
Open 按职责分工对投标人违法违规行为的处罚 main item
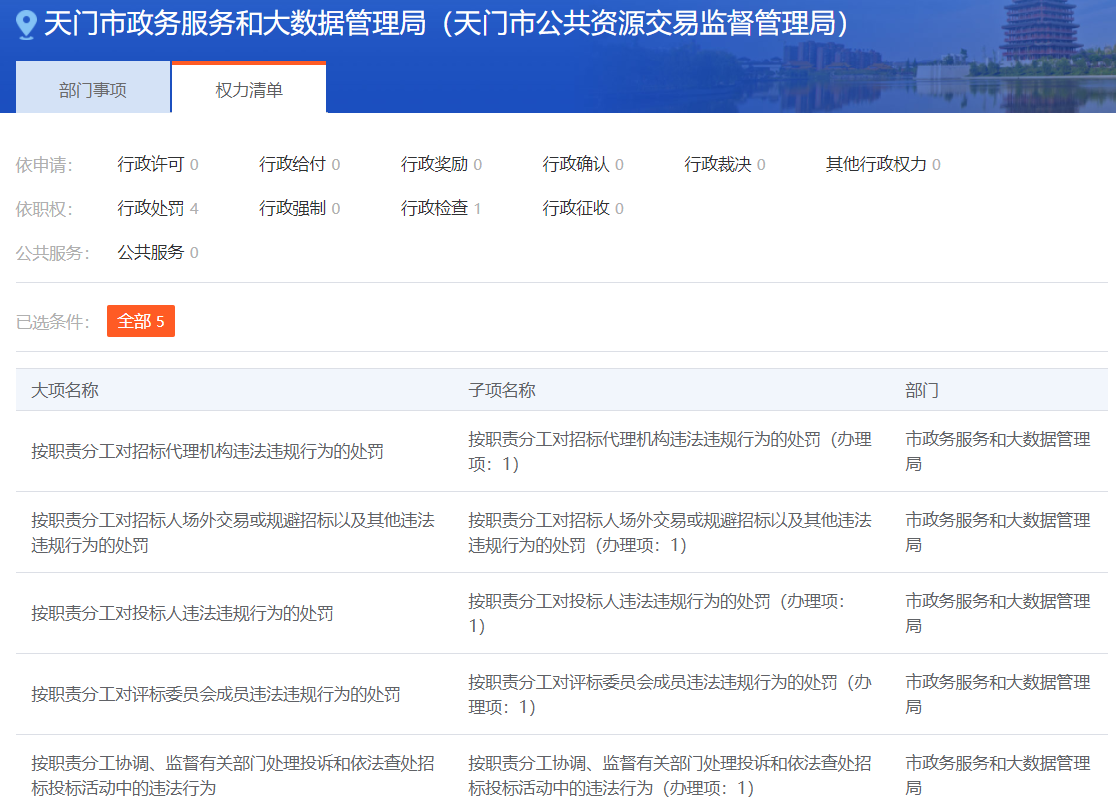(x=182, y=613)
